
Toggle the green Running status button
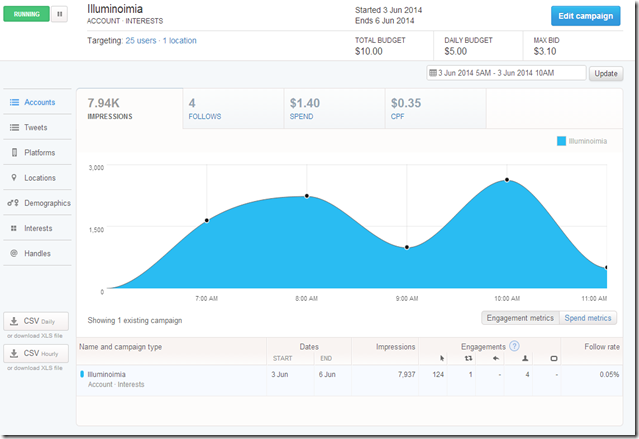(x=27, y=15)
